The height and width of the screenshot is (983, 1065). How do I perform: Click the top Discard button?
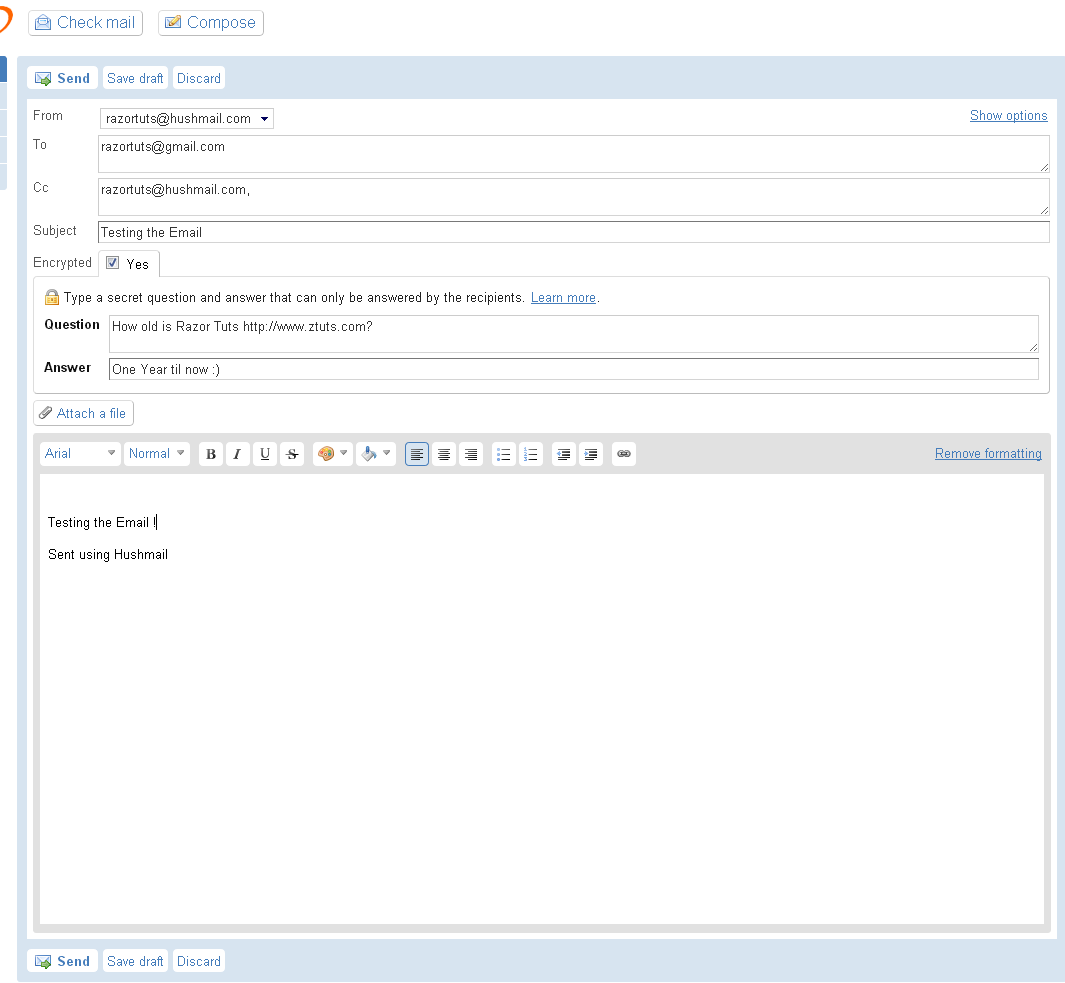(x=199, y=78)
